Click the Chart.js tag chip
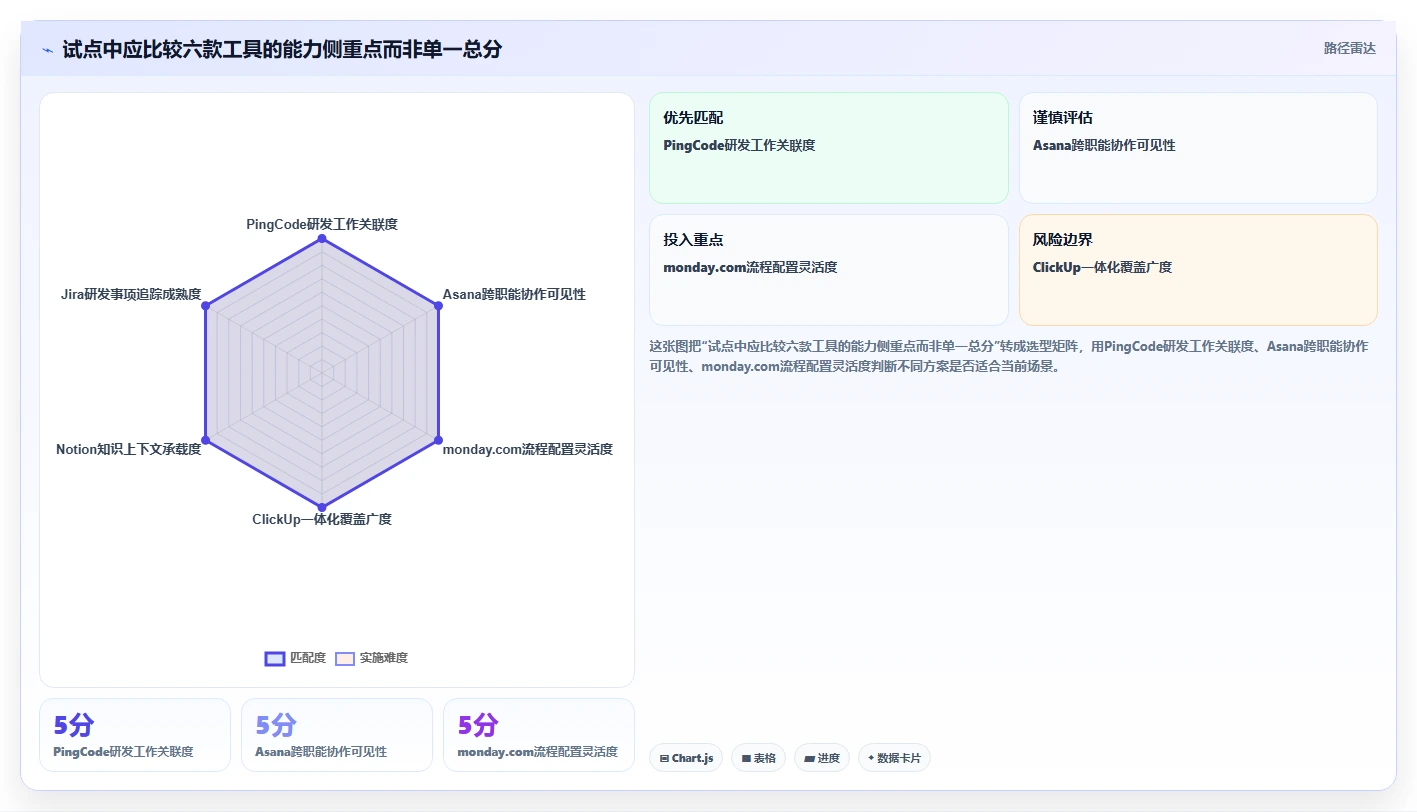 686,758
